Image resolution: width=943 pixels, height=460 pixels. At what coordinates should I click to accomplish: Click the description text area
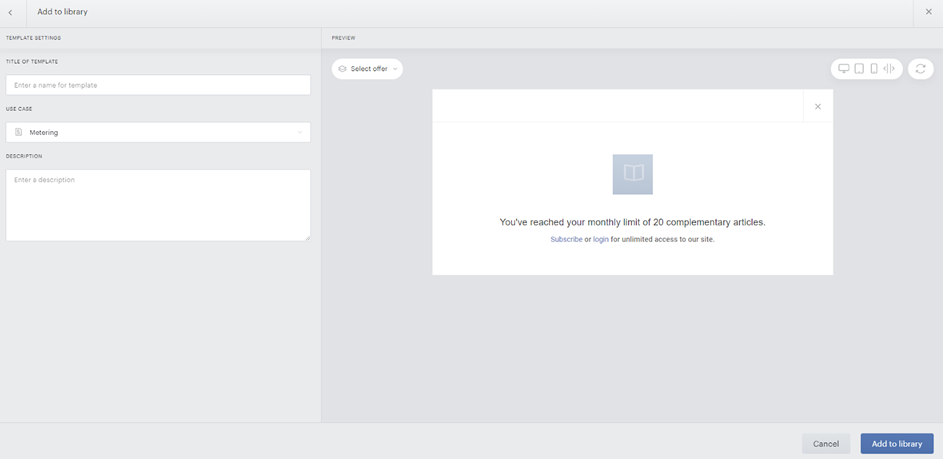[158, 206]
